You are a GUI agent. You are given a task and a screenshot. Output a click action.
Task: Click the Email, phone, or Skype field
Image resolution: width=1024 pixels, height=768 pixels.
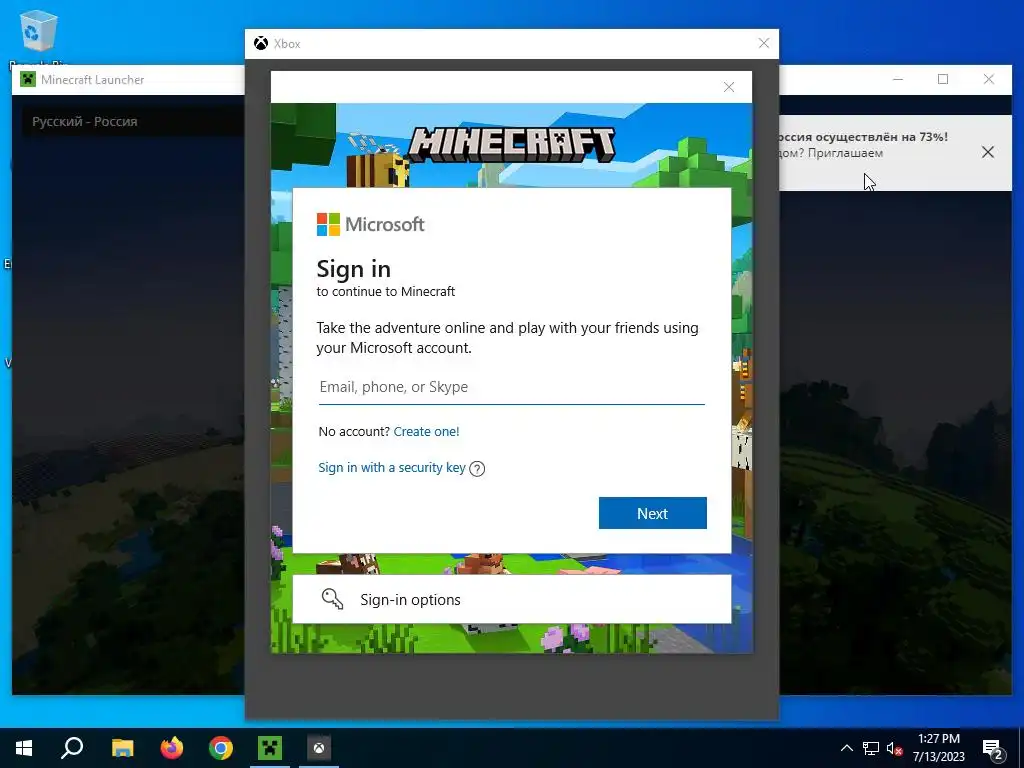click(511, 387)
